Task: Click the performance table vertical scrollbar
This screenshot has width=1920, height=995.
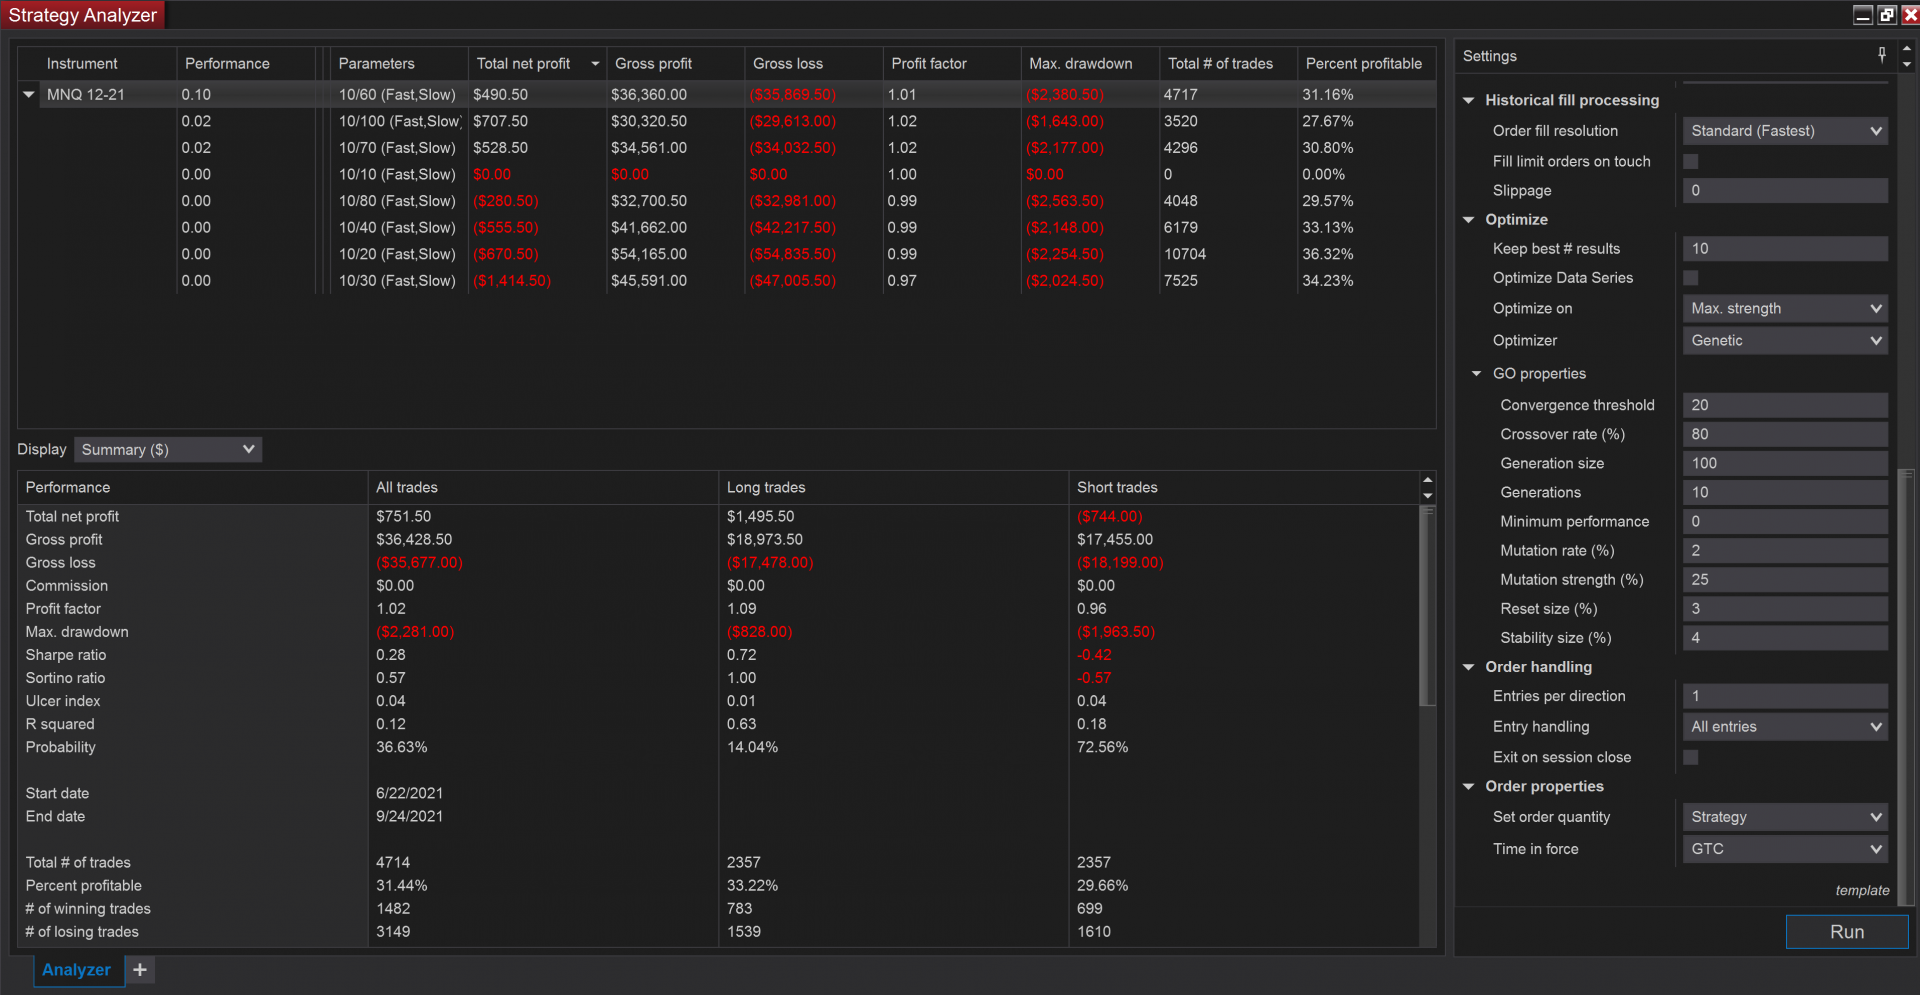Action: click(x=1428, y=606)
